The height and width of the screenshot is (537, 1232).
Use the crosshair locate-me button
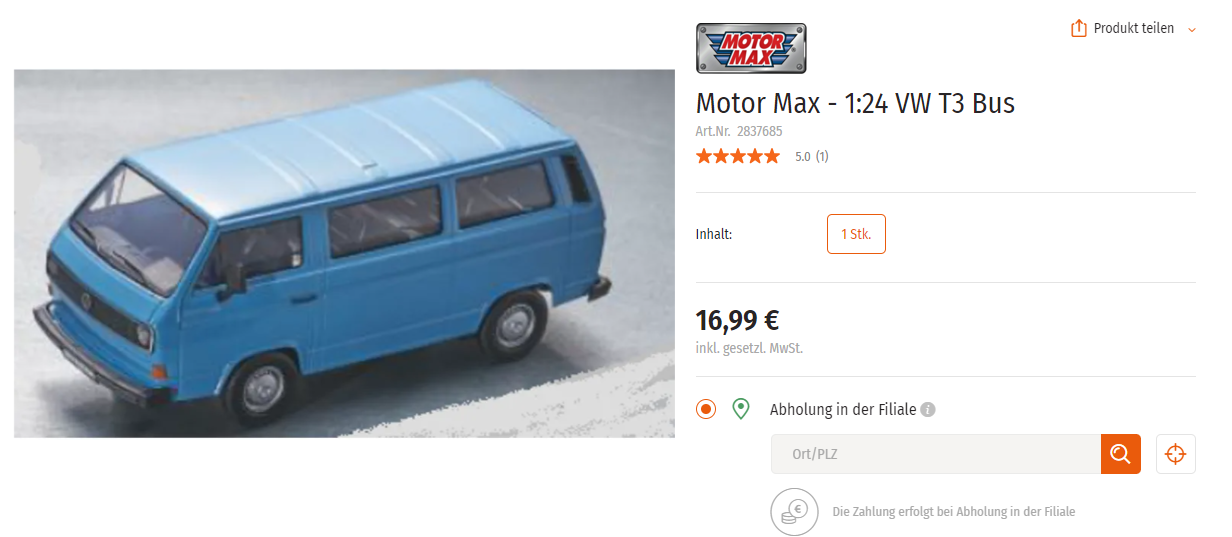pos(1176,454)
